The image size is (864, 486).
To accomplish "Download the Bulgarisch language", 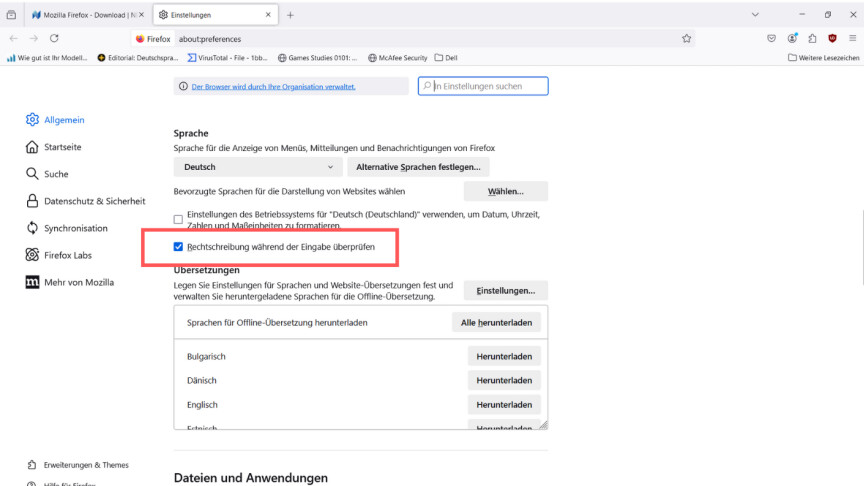I will [504, 357].
